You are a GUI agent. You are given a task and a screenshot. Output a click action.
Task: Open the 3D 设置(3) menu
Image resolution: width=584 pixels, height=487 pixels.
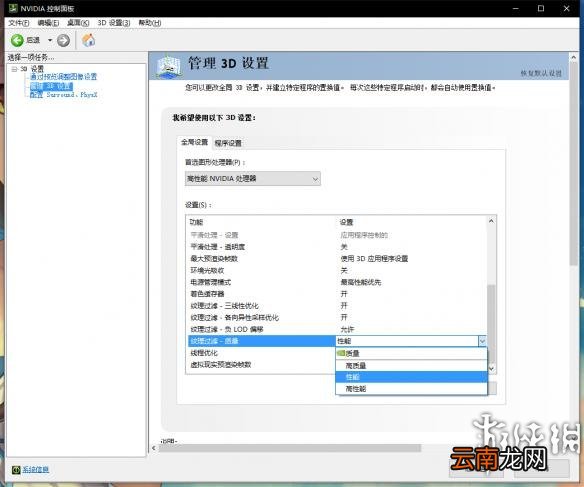pos(114,23)
